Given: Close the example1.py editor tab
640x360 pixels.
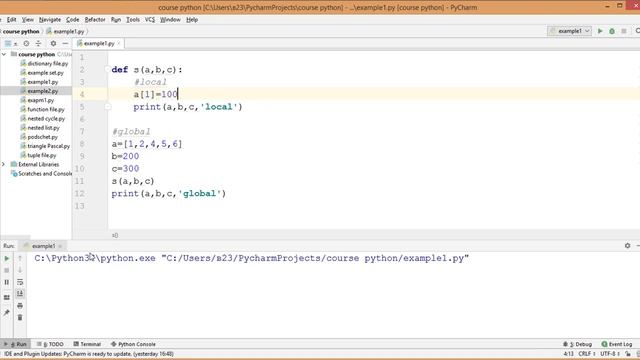Looking at the screenshot, I should (x=119, y=43).
